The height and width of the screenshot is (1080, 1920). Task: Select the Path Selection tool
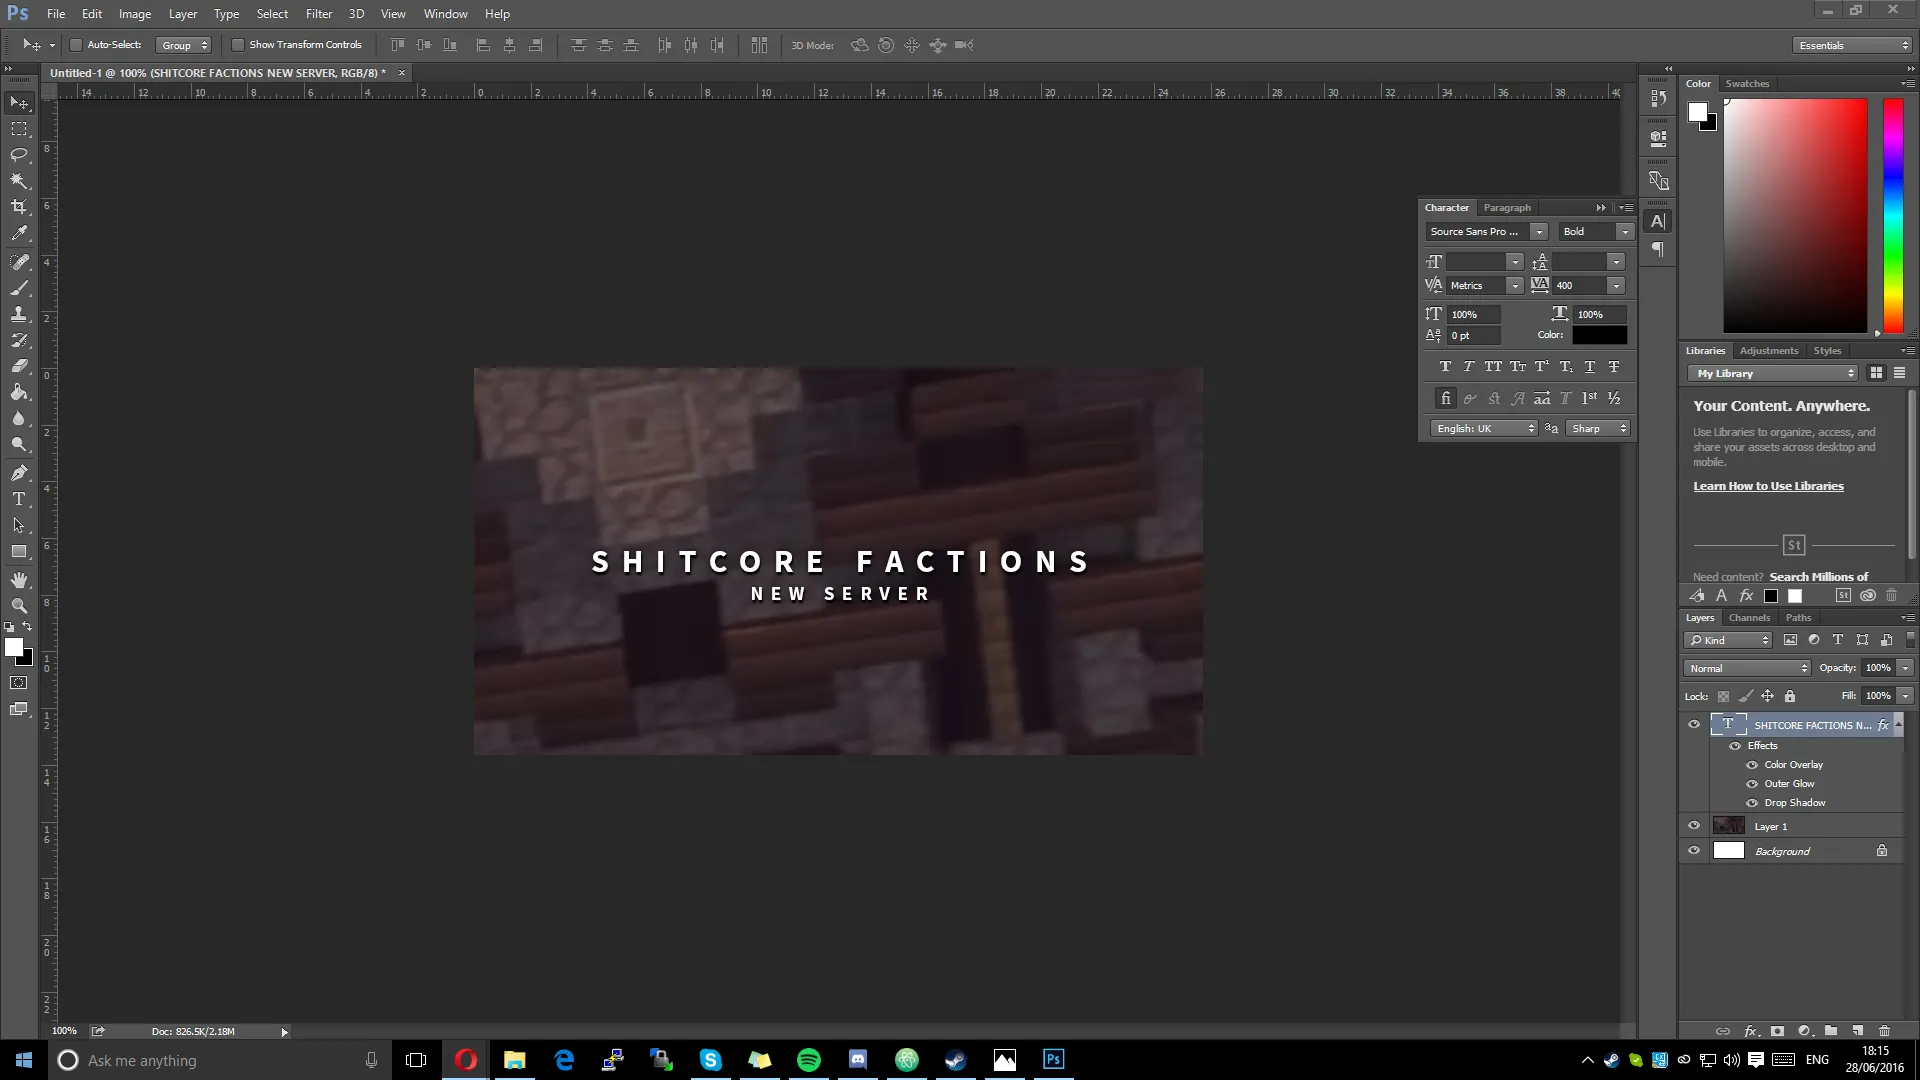tap(19, 525)
